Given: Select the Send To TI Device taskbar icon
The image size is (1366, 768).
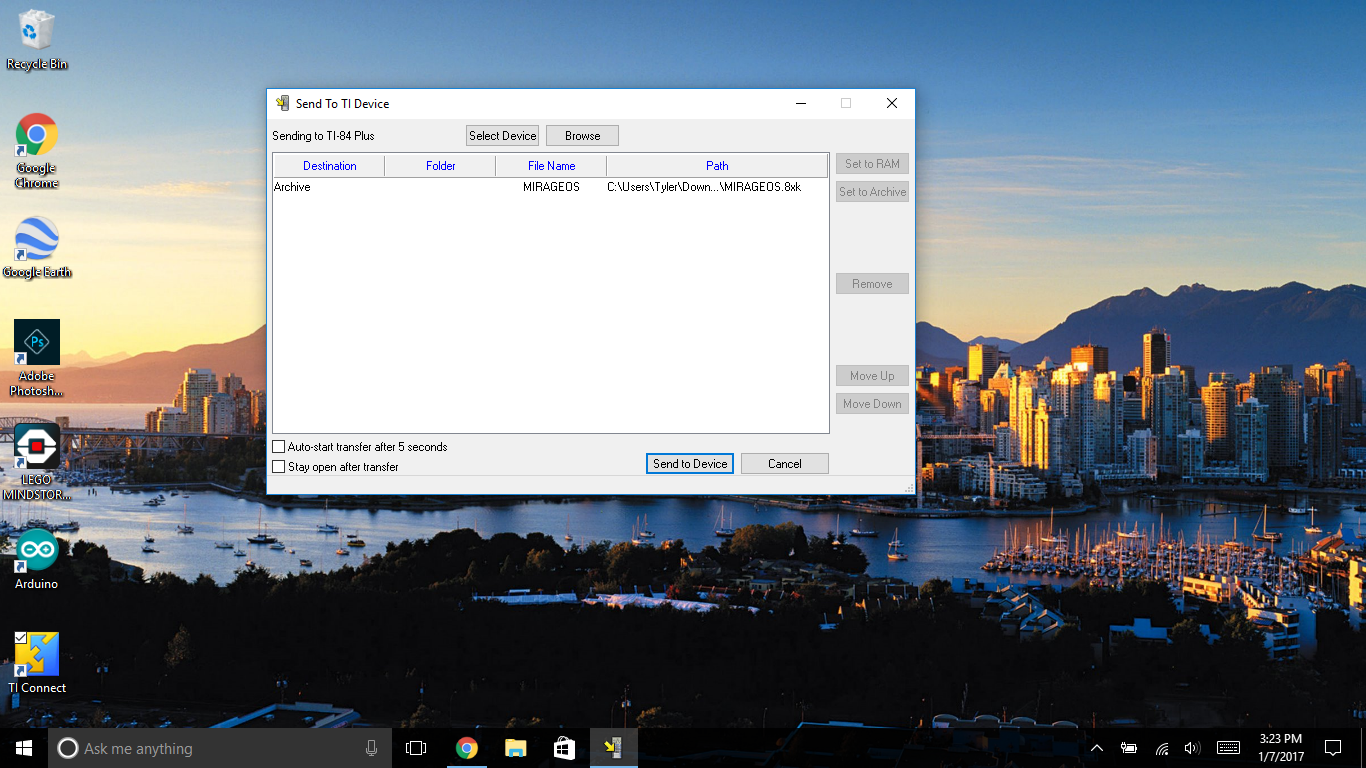Looking at the screenshot, I should click(613, 748).
